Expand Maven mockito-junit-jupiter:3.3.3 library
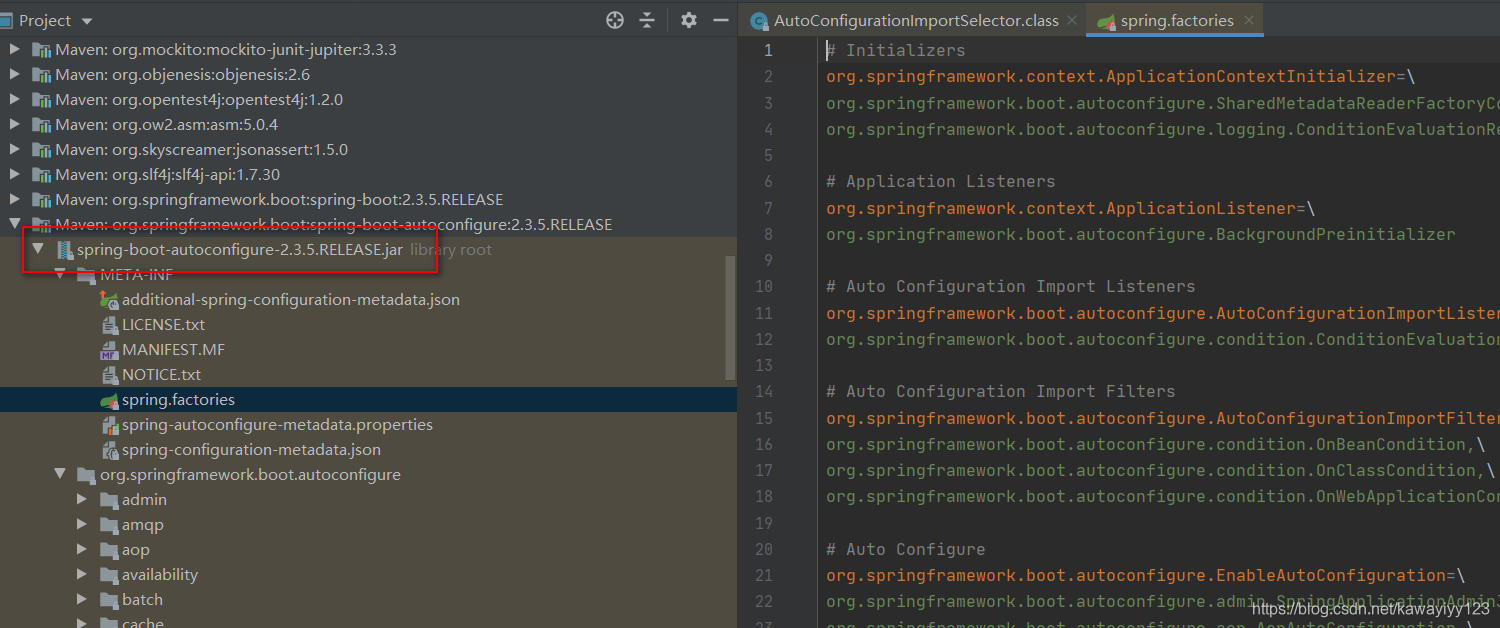 pos(14,49)
